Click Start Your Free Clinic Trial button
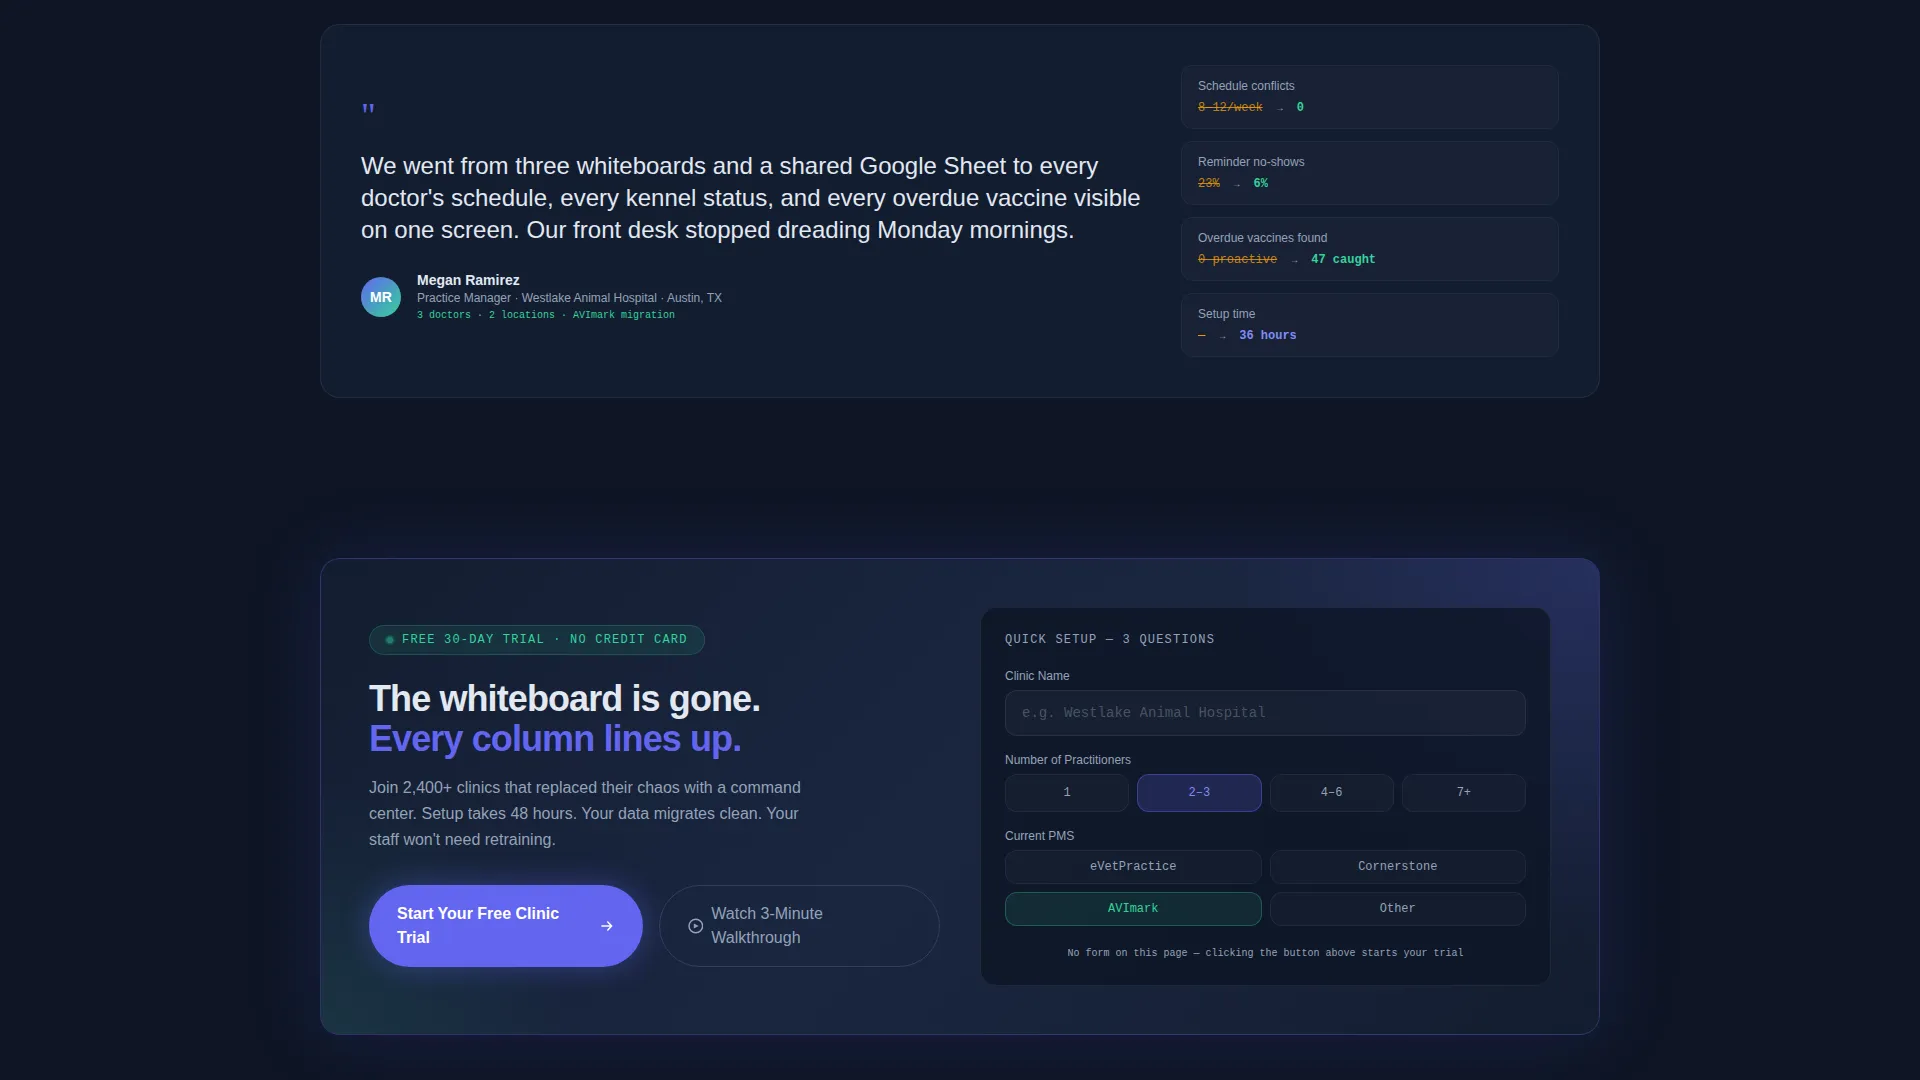The height and width of the screenshot is (1080, 1920). pyautogui.click(x=506, y=926)
